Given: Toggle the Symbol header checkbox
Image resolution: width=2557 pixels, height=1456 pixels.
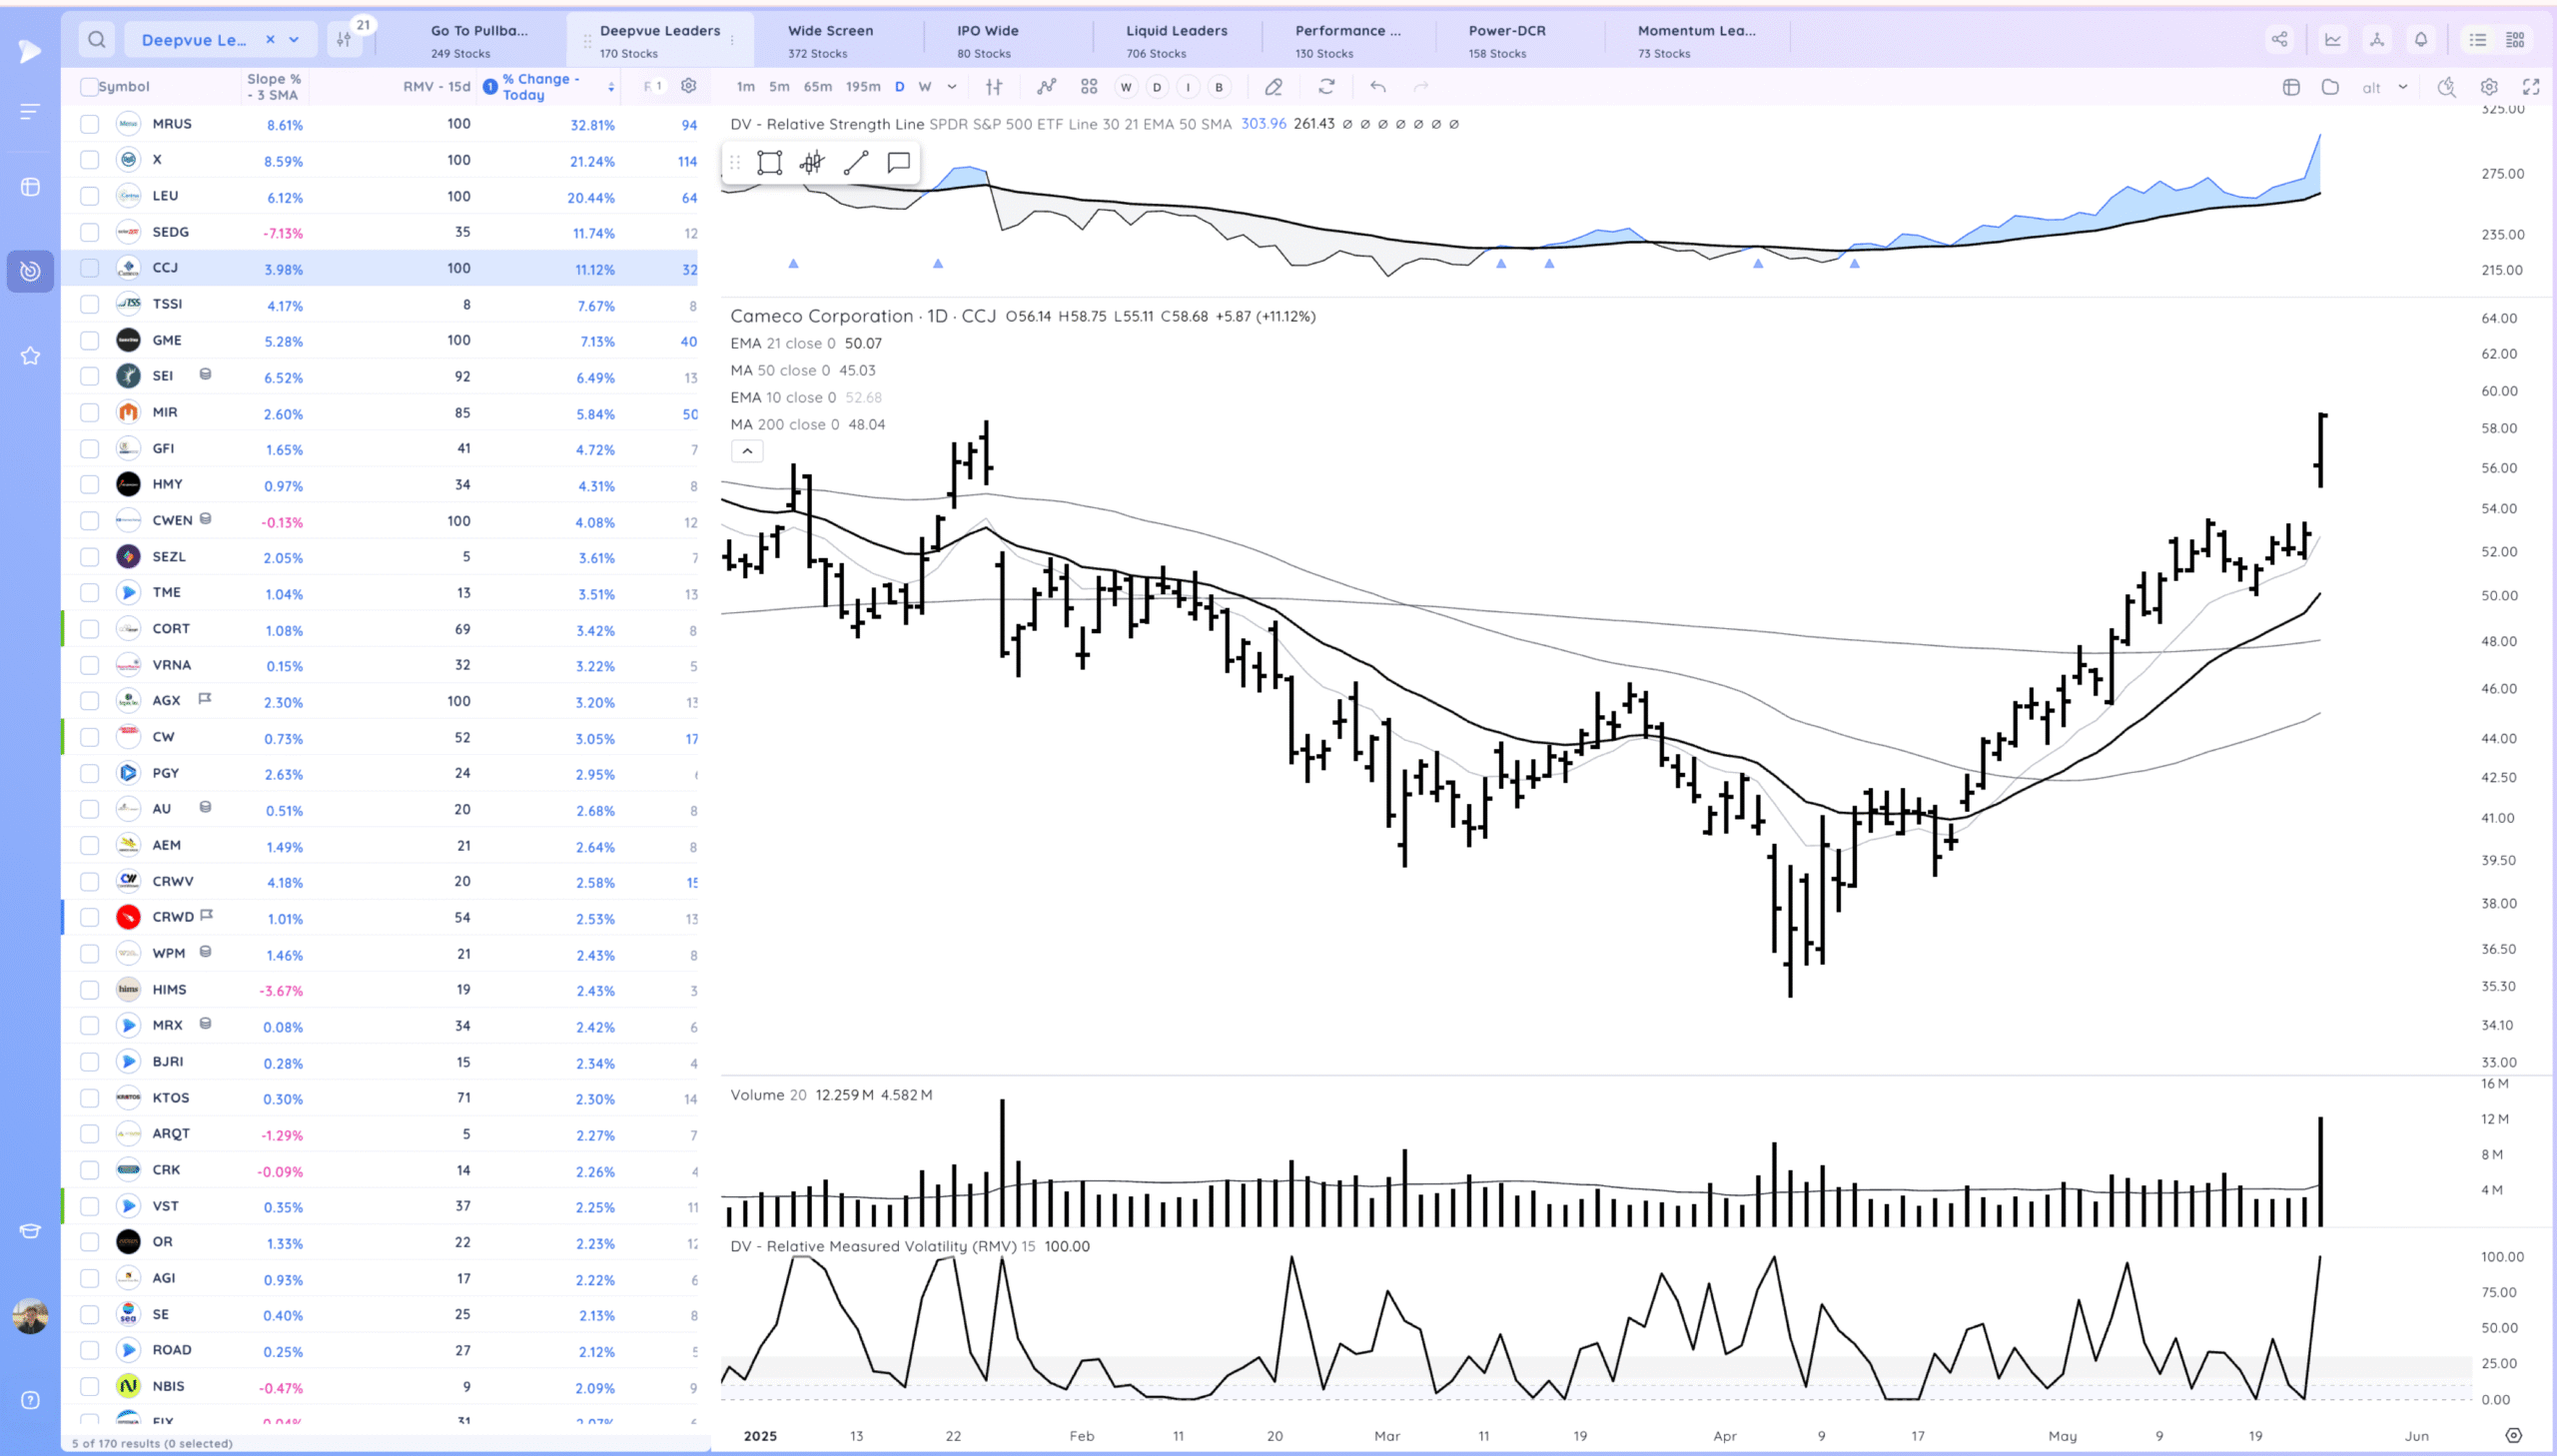Looking at the screenshot, I should pos(89,86).
